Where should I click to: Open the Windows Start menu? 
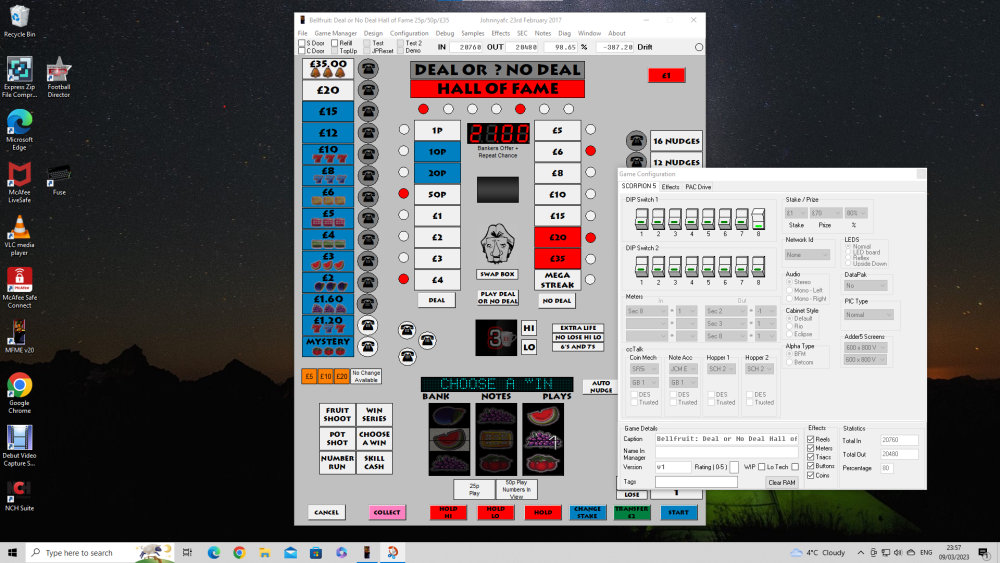(x=12, y=553)
